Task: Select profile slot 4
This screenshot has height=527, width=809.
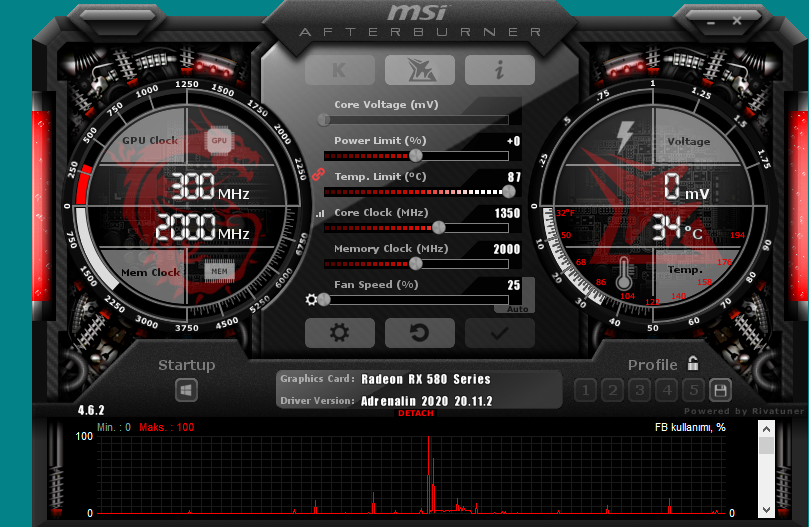Action: (x=667, y=390)
